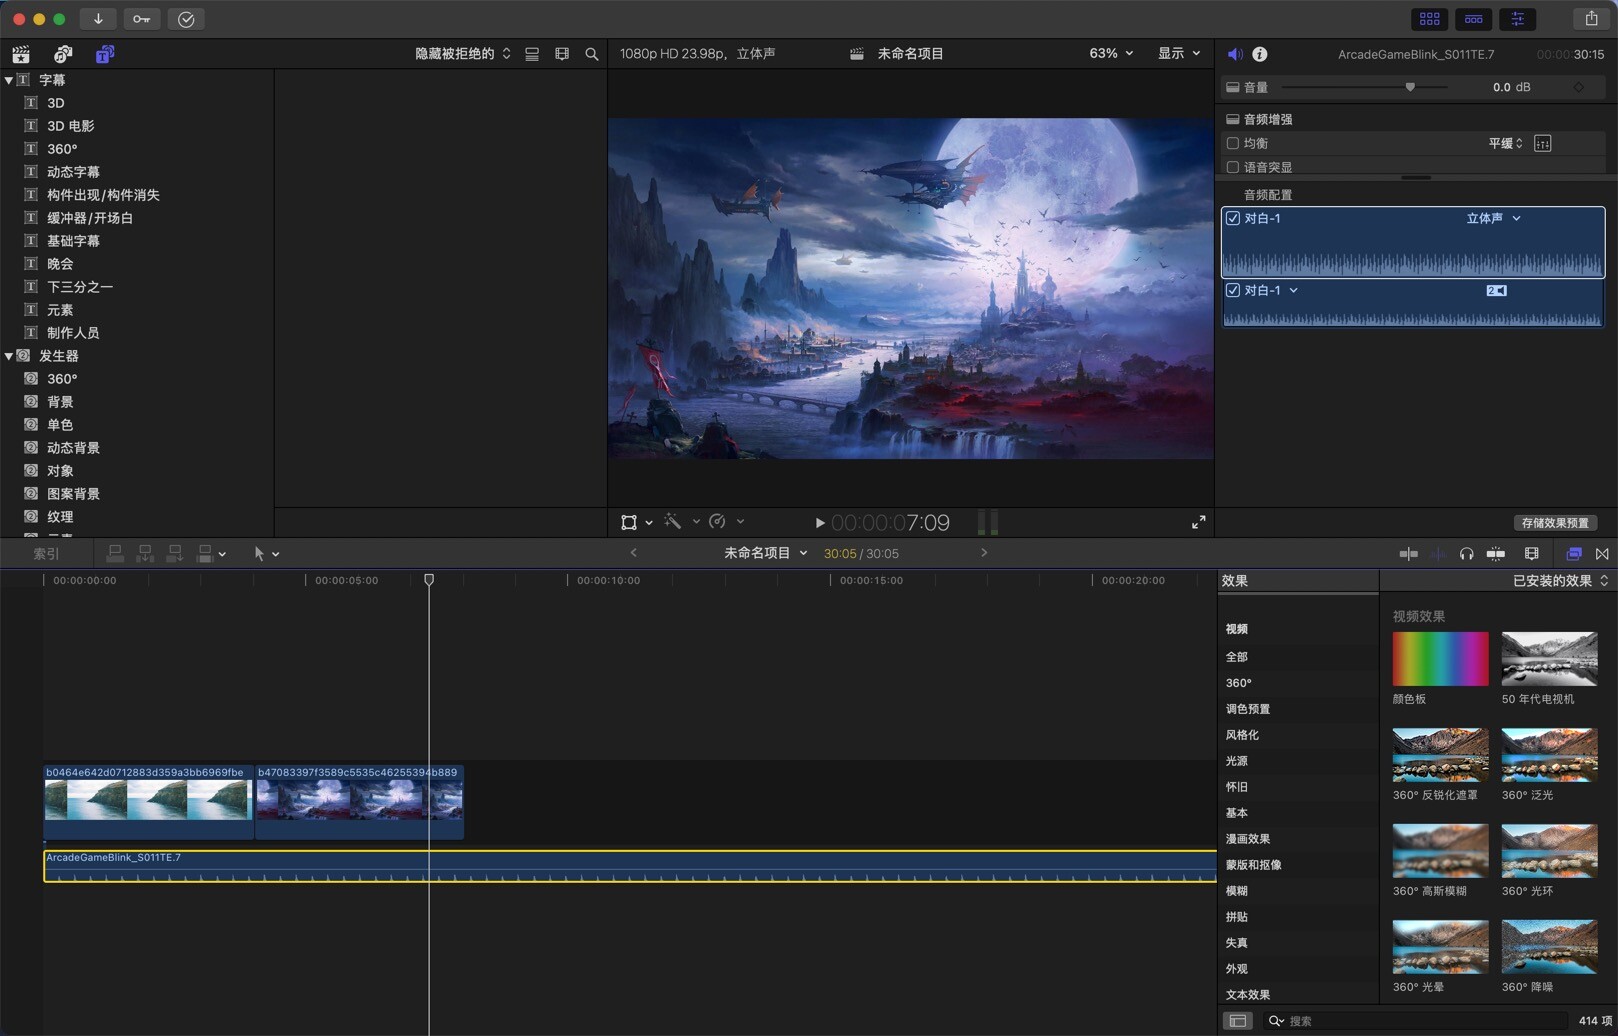Open the 立体声 channel dropdown
The width and height of the screenshot is (1618, 1036).
[x=1493, y=218]
